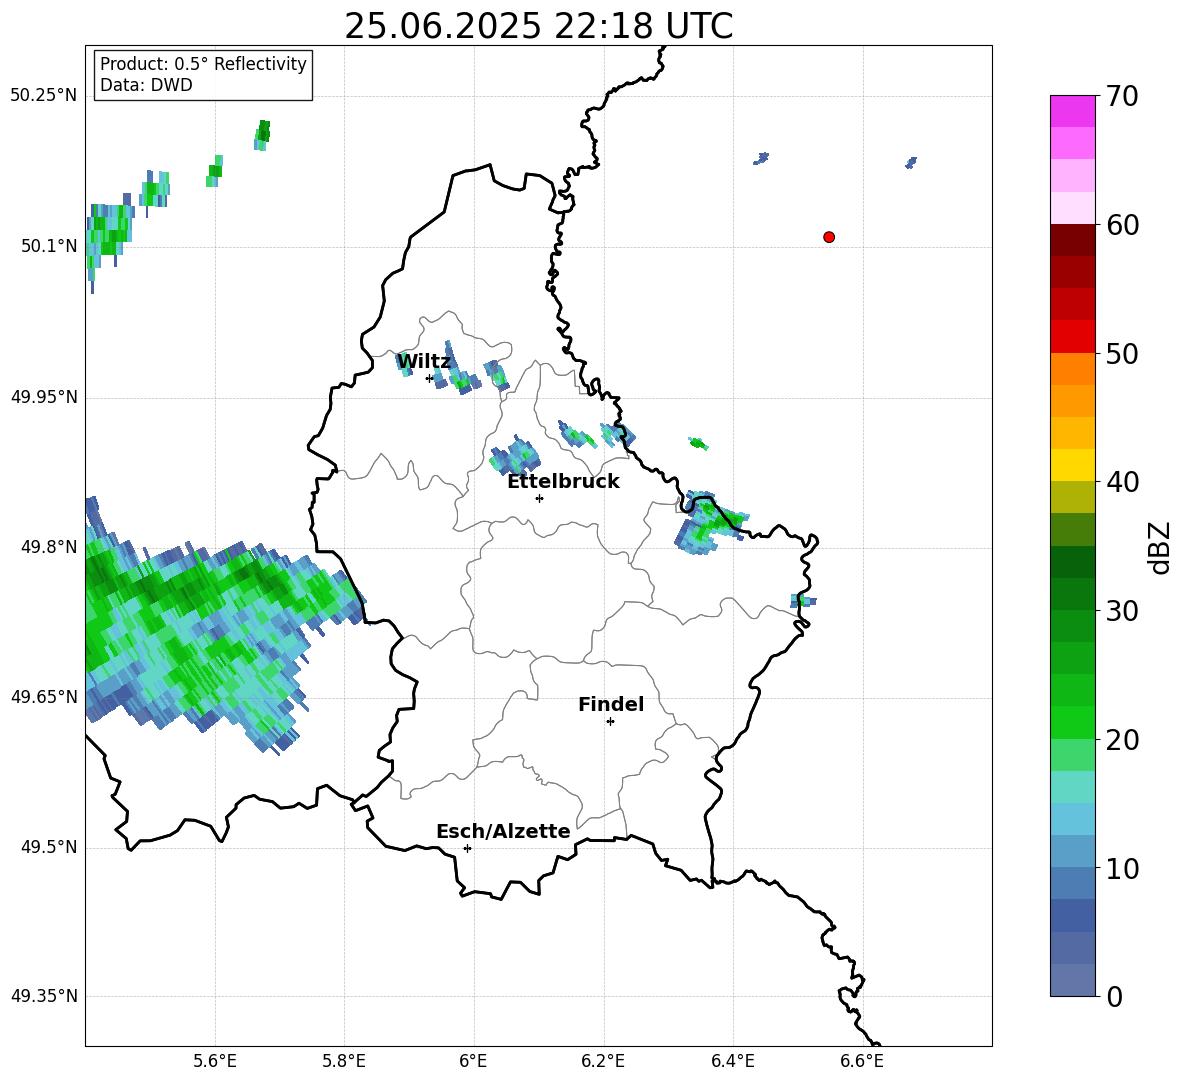This screenshot has width=1184, height=1081.
Task: Click the 5.6°E longitude label
Action: pyautogui.click(x=215, y=1062)
